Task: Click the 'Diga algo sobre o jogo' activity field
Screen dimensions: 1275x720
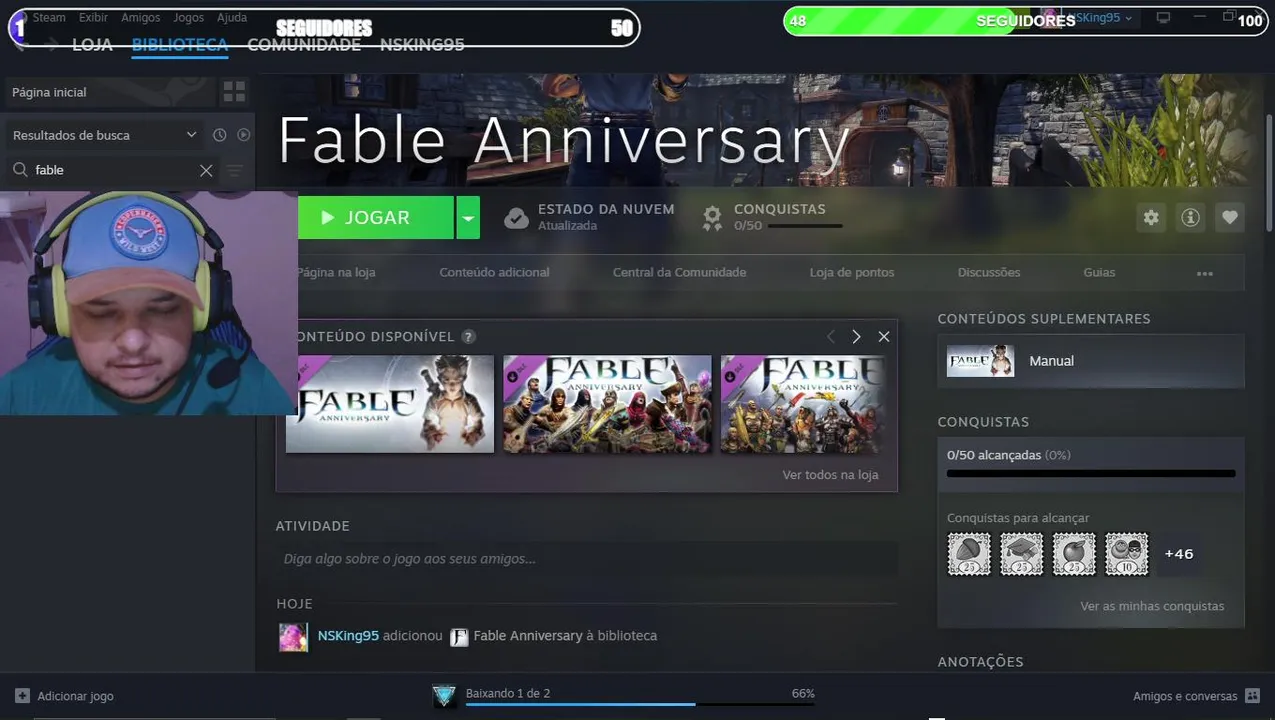Action: pyautogui.click(x=587, y=559)
